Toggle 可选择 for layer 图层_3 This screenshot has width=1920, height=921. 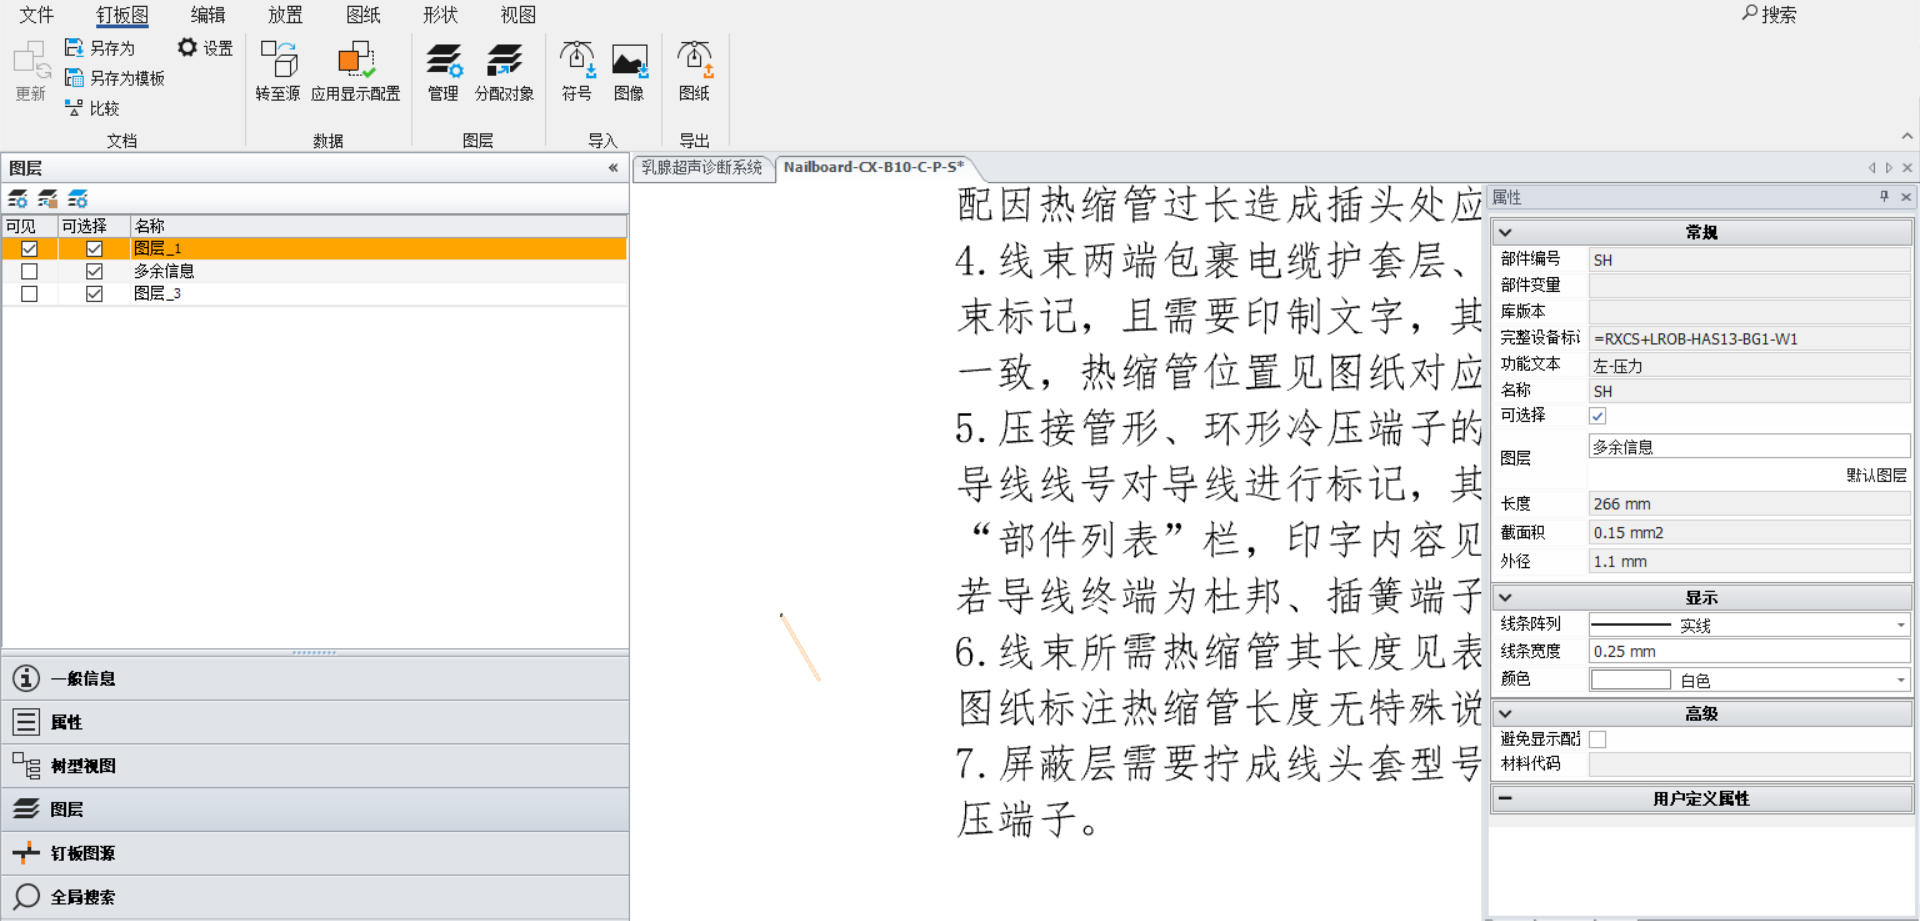[x=94, y=294]
